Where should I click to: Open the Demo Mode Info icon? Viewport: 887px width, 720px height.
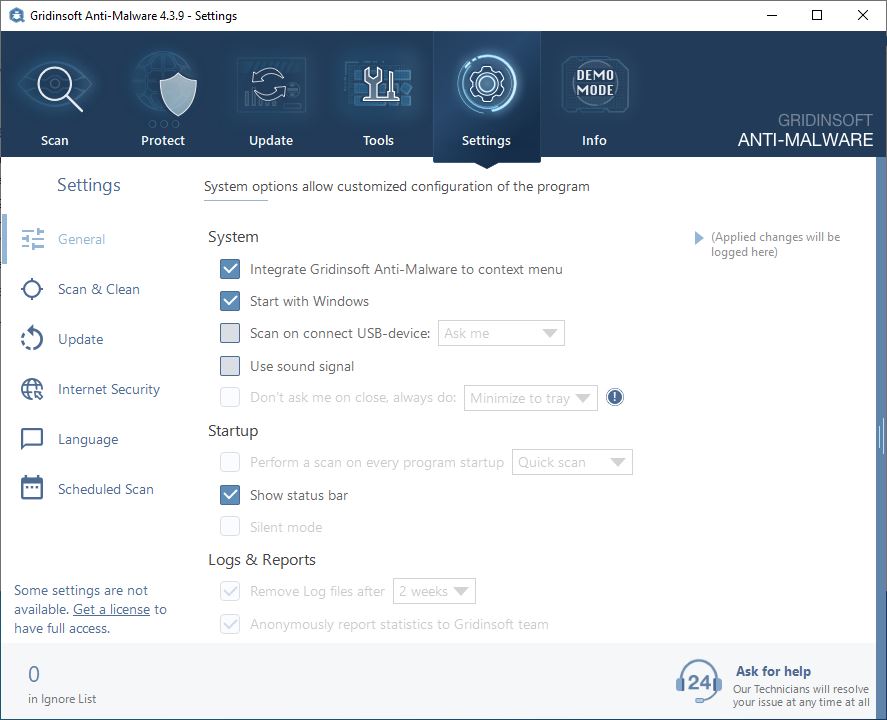(595, 84)
